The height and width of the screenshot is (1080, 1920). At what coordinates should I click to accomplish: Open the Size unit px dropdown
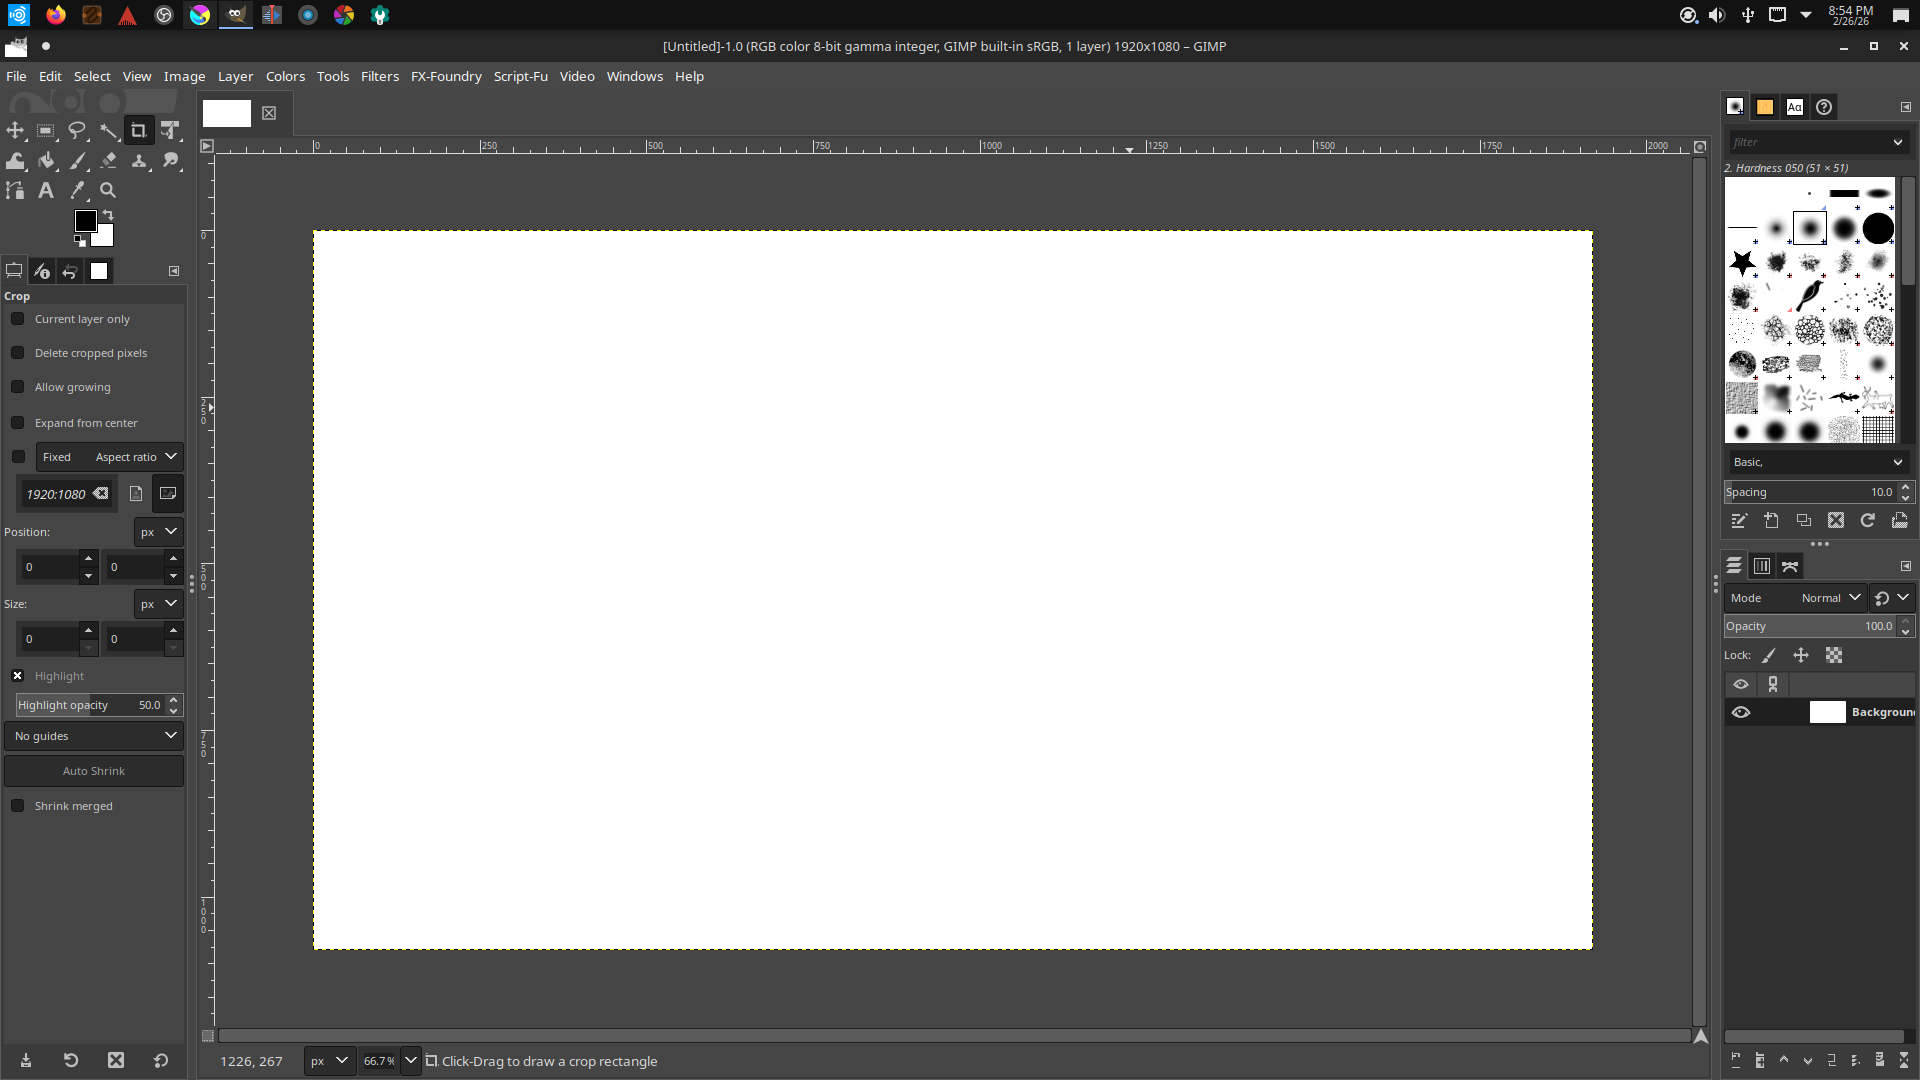tap(158, 604)
